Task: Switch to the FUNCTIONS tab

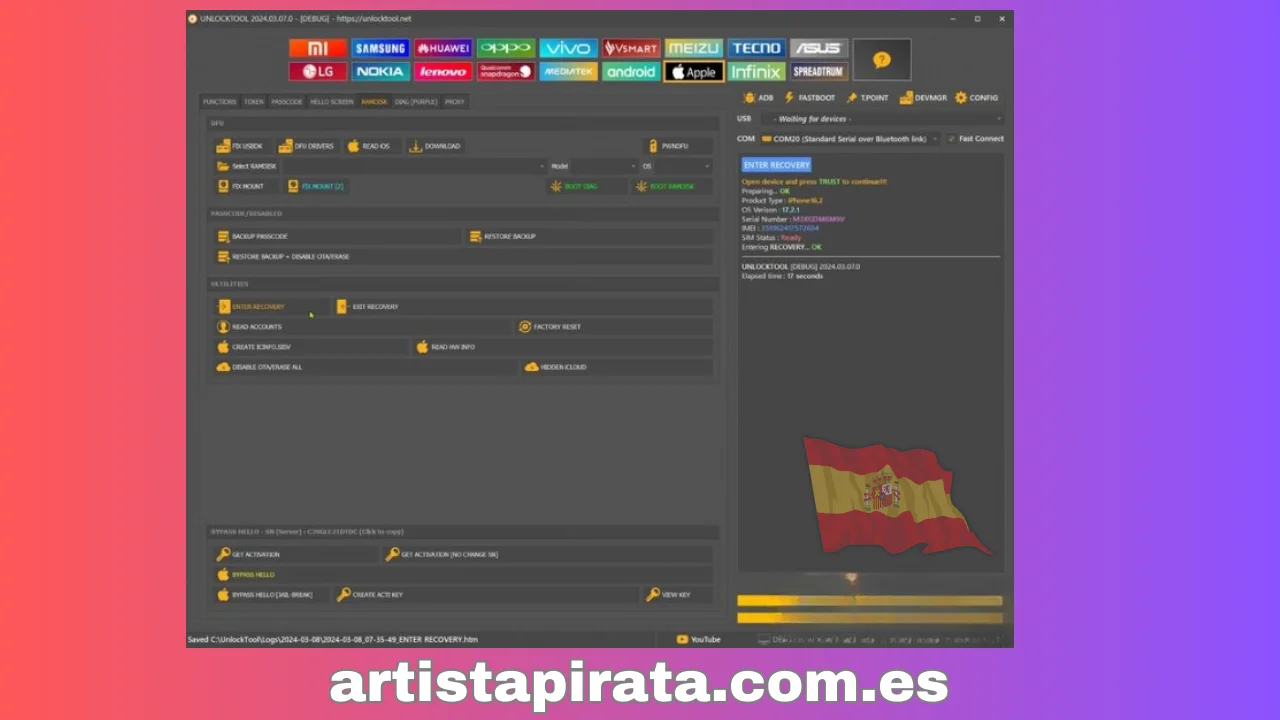Action: pyautogui.click(x=220, y=101)
